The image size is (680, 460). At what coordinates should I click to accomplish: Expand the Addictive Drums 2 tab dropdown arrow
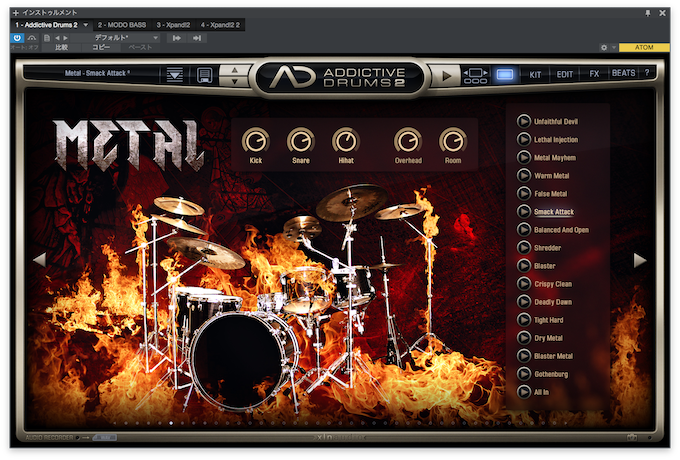(x=85, y=25)
